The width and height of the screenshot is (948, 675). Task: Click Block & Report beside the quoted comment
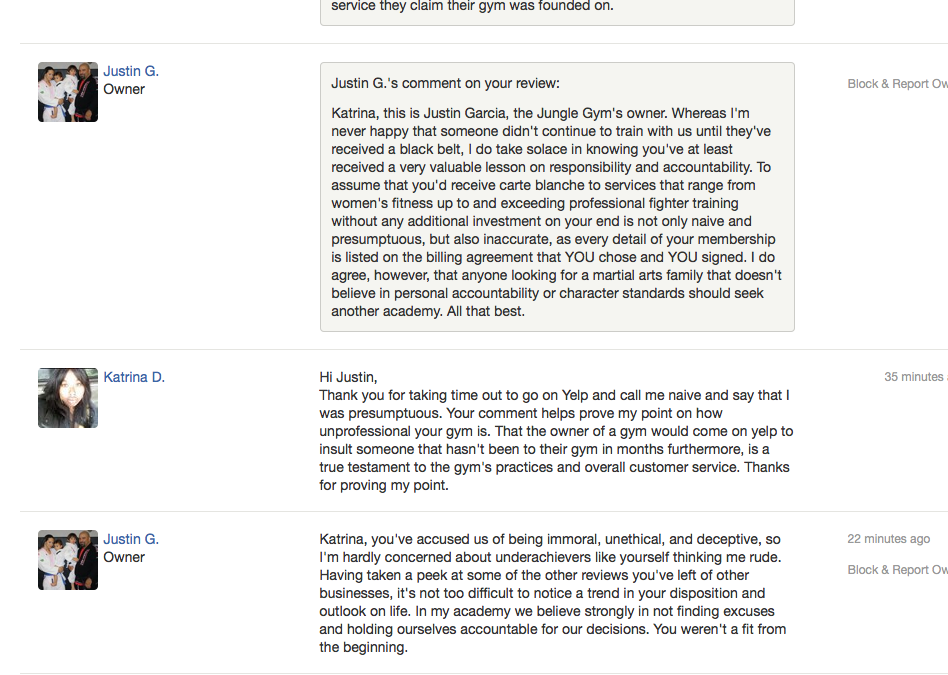[897, 84]
